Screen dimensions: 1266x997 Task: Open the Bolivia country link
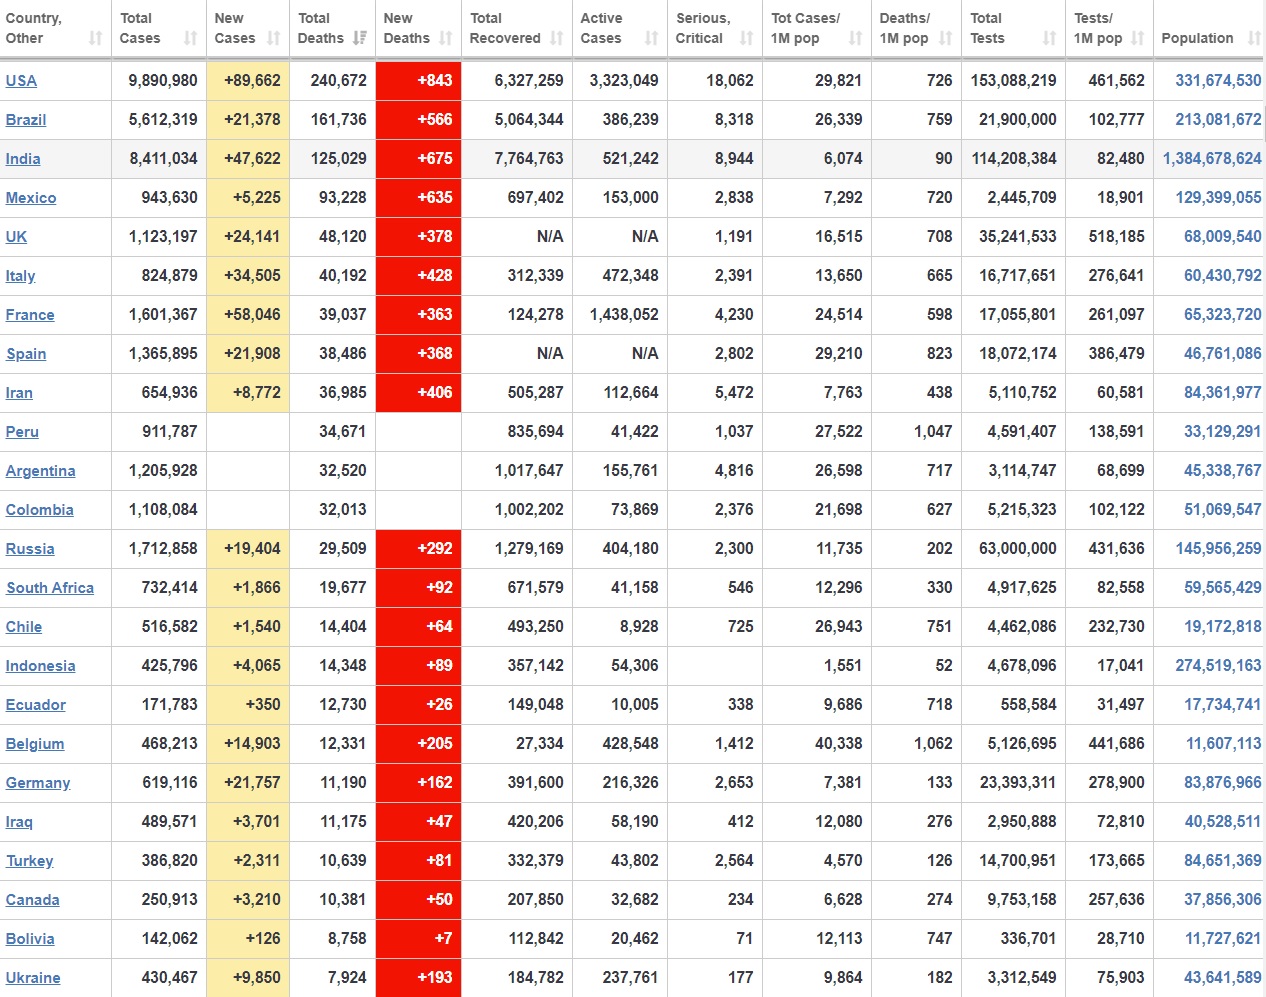30,939
